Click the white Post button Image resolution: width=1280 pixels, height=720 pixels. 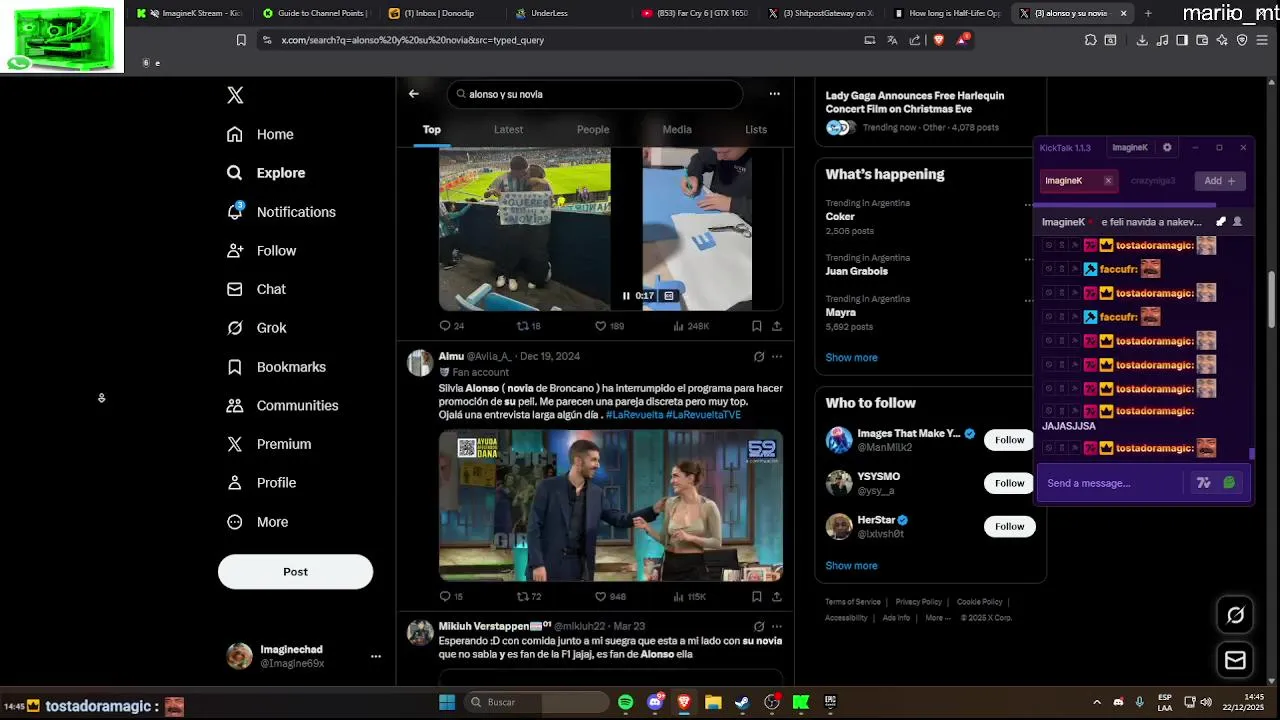(295, 572)
